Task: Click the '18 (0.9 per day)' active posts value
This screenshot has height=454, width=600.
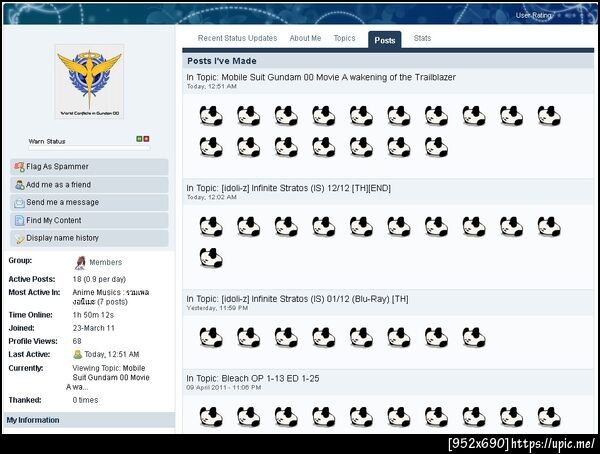Action: [99, 279]
